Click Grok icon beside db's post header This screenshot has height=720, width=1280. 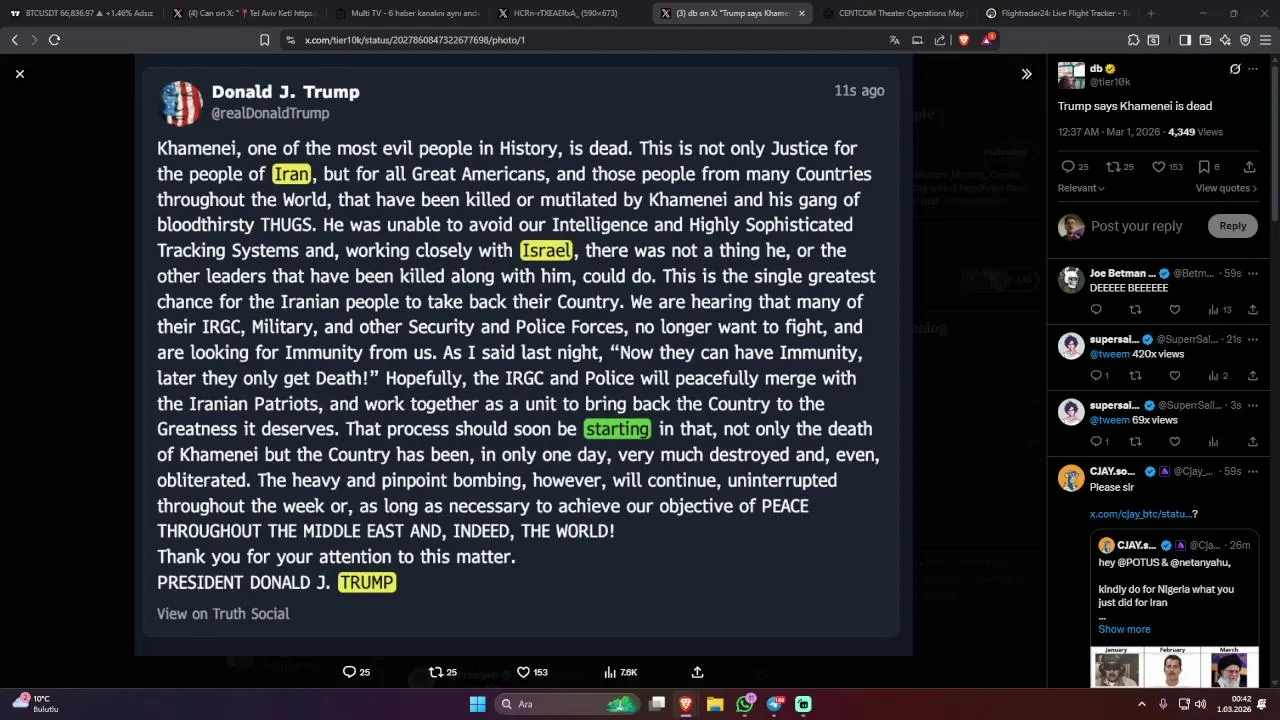click(x=1235, y=69)
